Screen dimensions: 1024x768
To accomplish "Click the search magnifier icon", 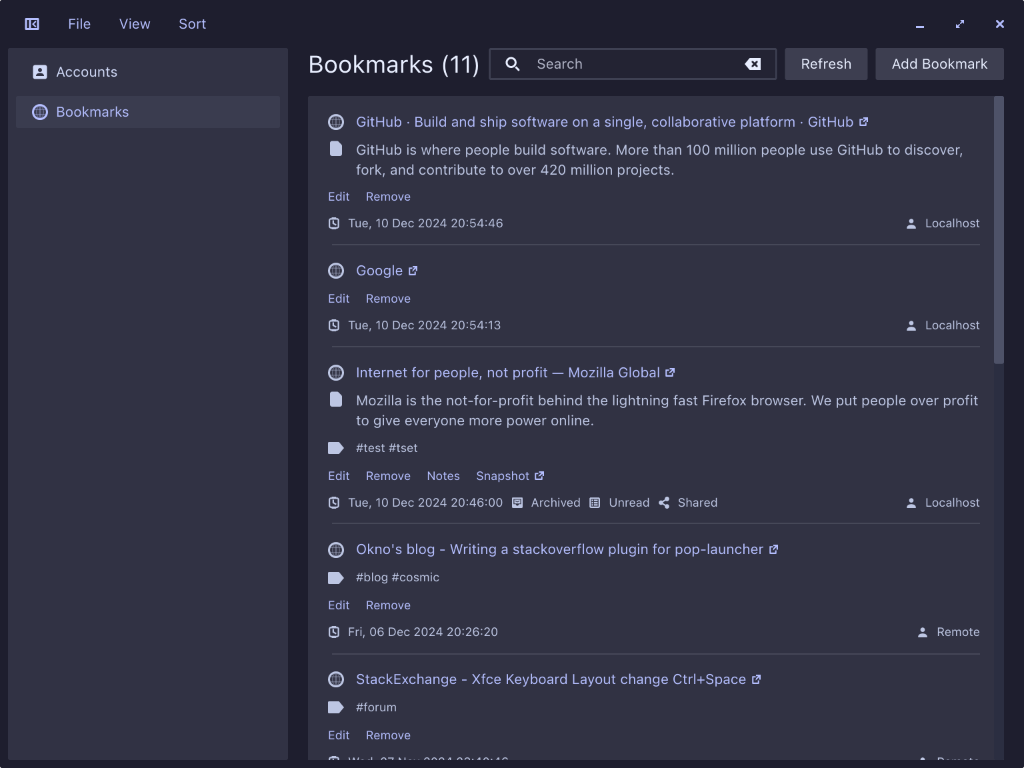I will pos(513,64).
